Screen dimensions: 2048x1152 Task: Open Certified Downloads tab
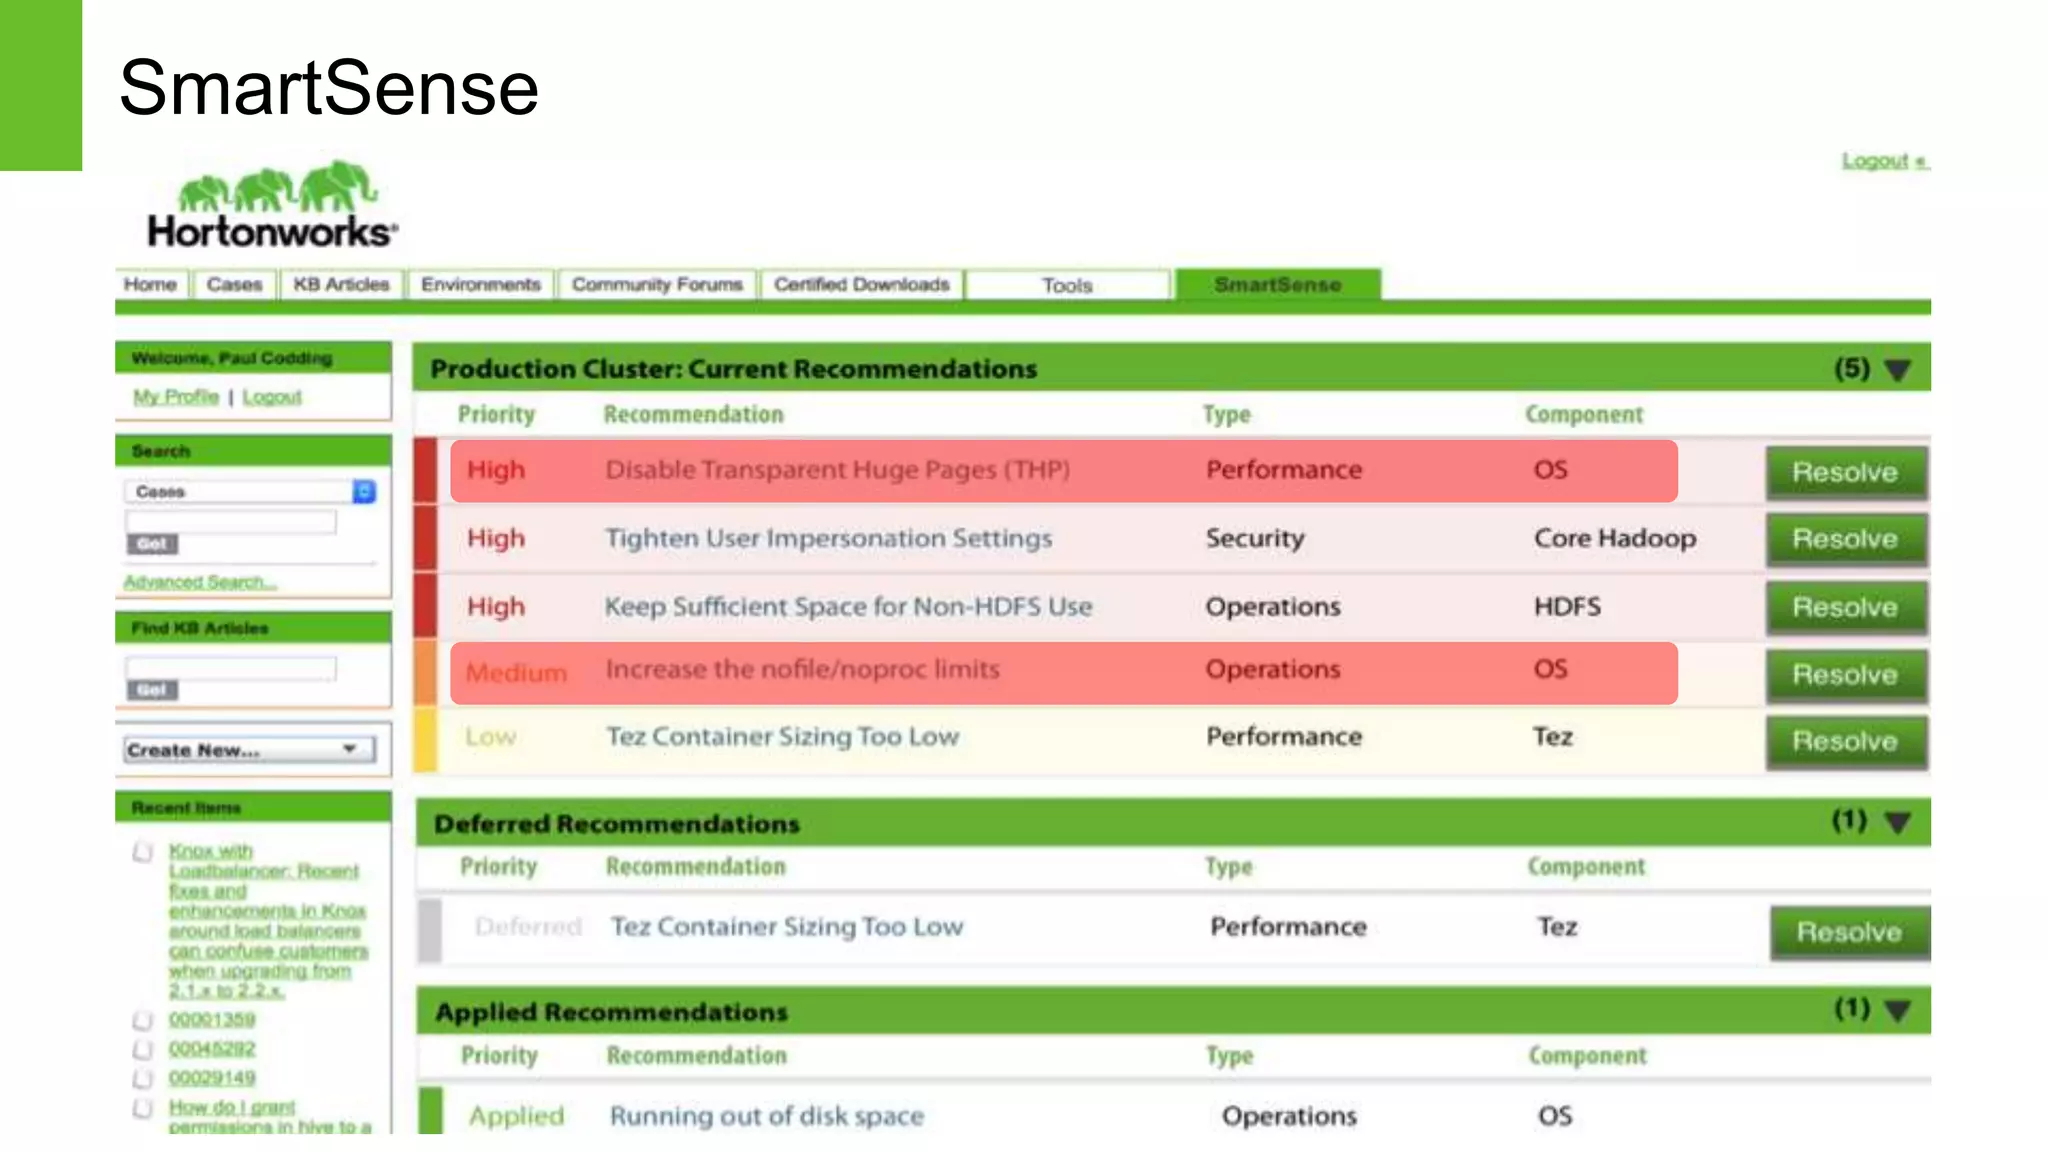point(862,284)
